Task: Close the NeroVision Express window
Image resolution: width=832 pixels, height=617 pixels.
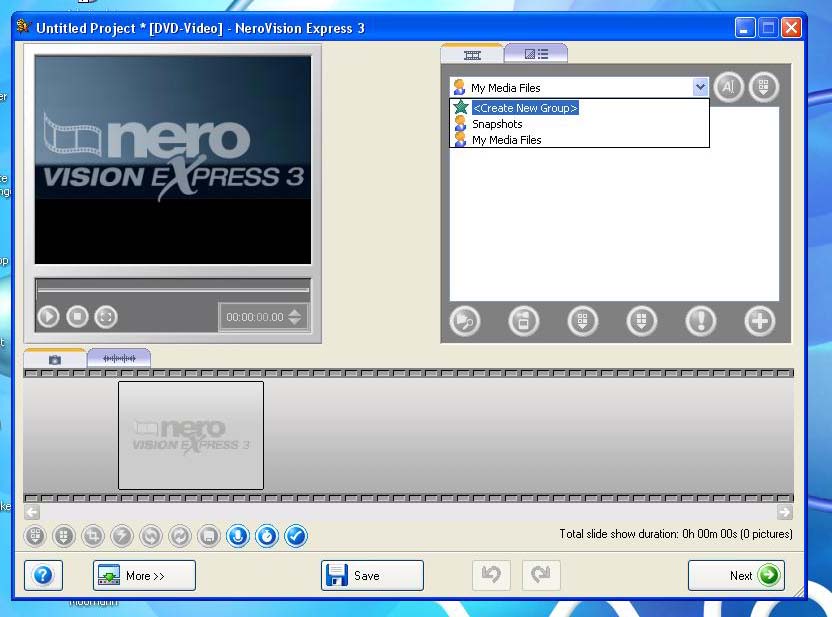Action: pyautogui.click(x=791, y=28)
